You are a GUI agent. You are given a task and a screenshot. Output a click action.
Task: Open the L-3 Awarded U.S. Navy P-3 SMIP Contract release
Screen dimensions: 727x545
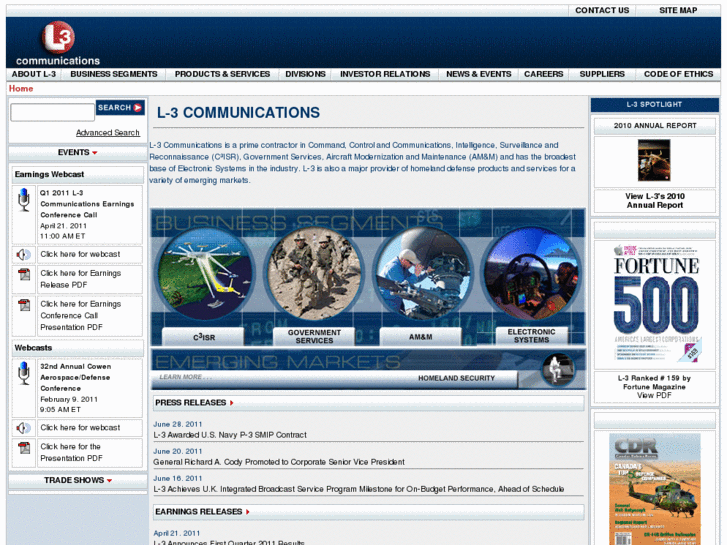tap(230, 435)
